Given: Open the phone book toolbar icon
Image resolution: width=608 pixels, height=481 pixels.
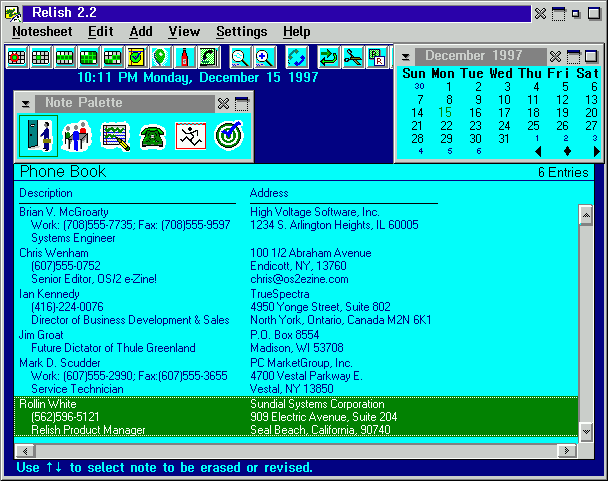Looking at the screenshot, I should point(209,57).
